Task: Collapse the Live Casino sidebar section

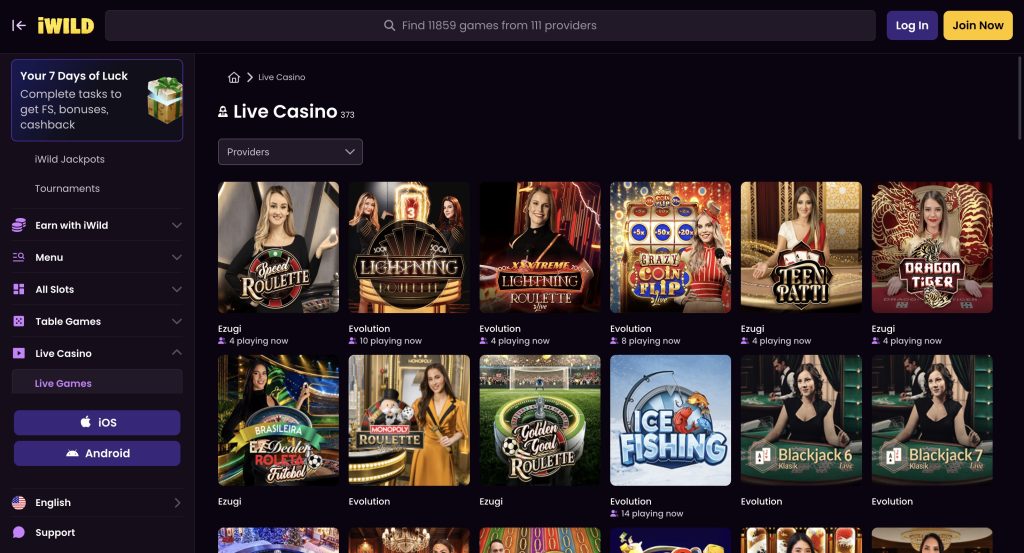Action: tap(176, 353)
